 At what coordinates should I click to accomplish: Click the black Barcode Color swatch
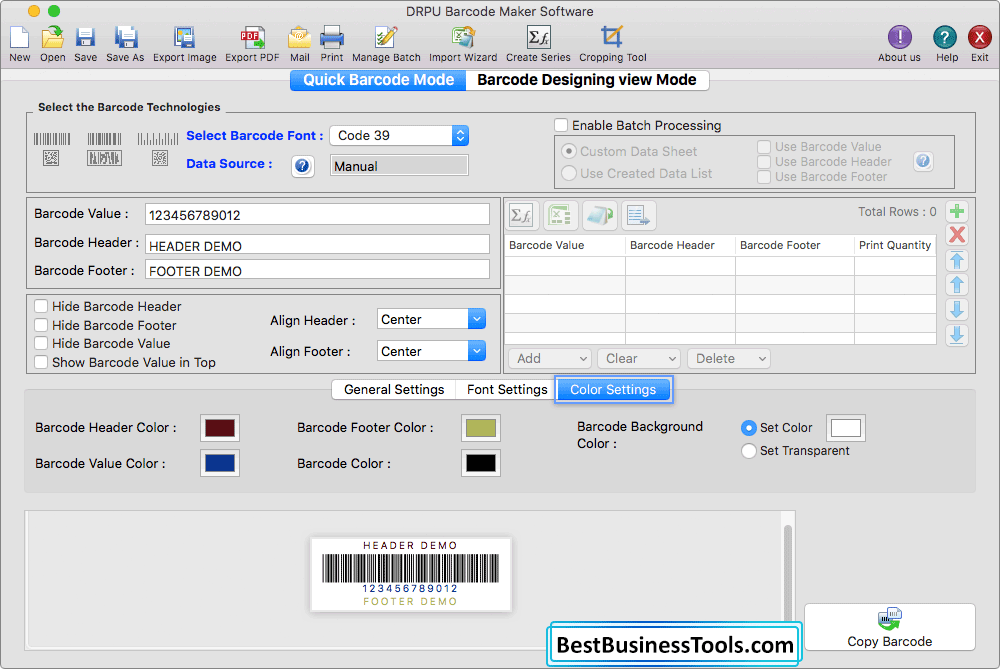click(481, 464)
